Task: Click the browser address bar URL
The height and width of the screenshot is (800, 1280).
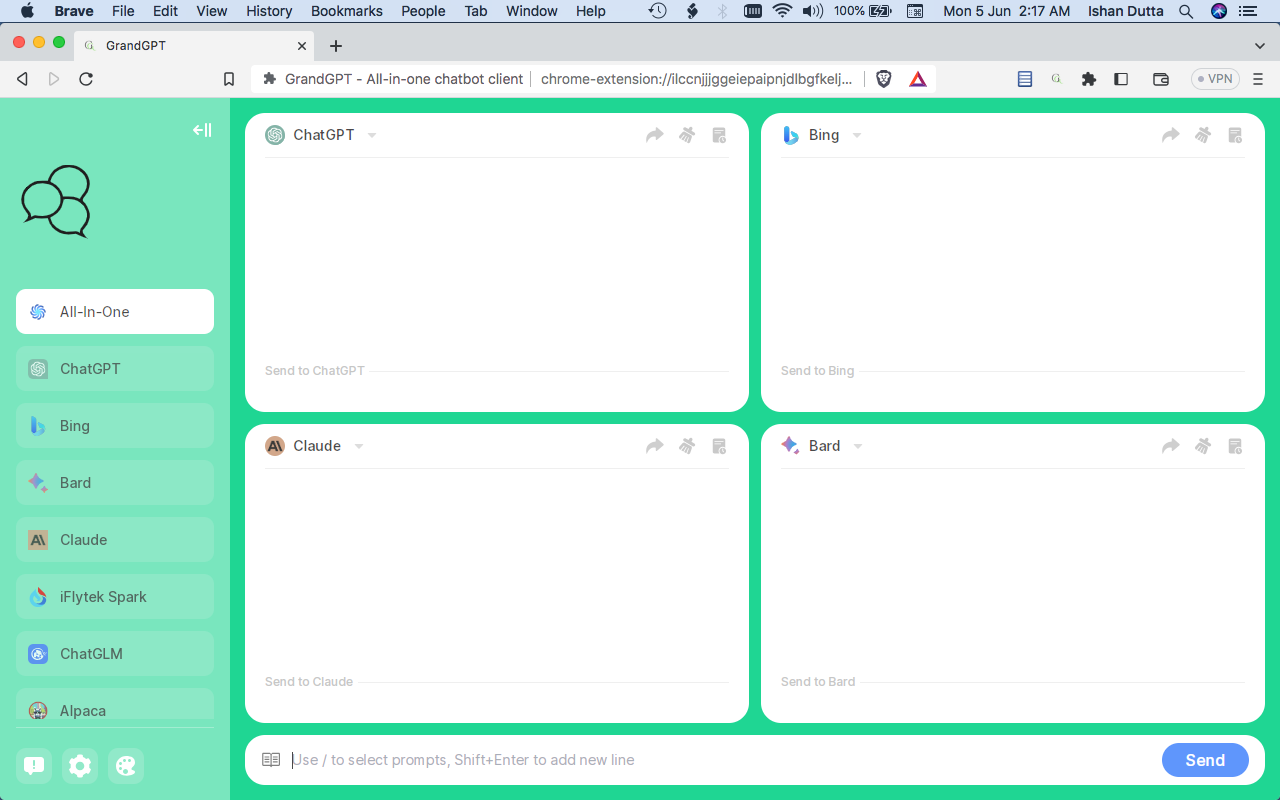Action: click(x=696, y=79)
